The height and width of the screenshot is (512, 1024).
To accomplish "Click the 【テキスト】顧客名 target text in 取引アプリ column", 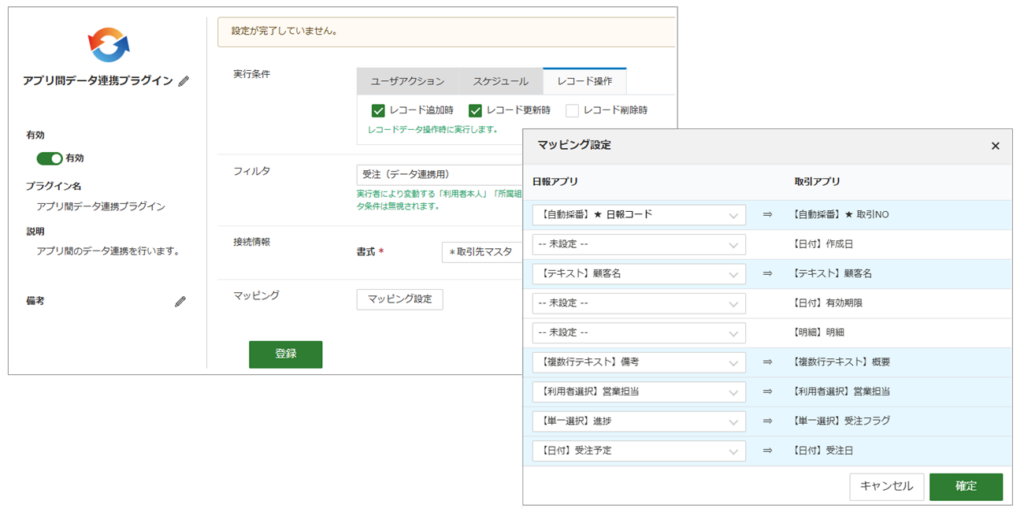I will pyautogui.click(x=831, y=274).
